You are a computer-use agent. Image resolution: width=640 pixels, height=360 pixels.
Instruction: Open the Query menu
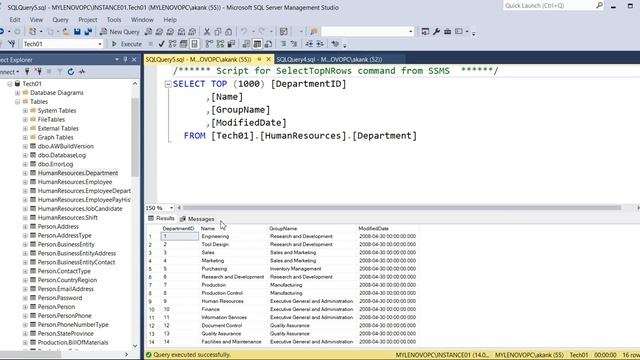60,20
